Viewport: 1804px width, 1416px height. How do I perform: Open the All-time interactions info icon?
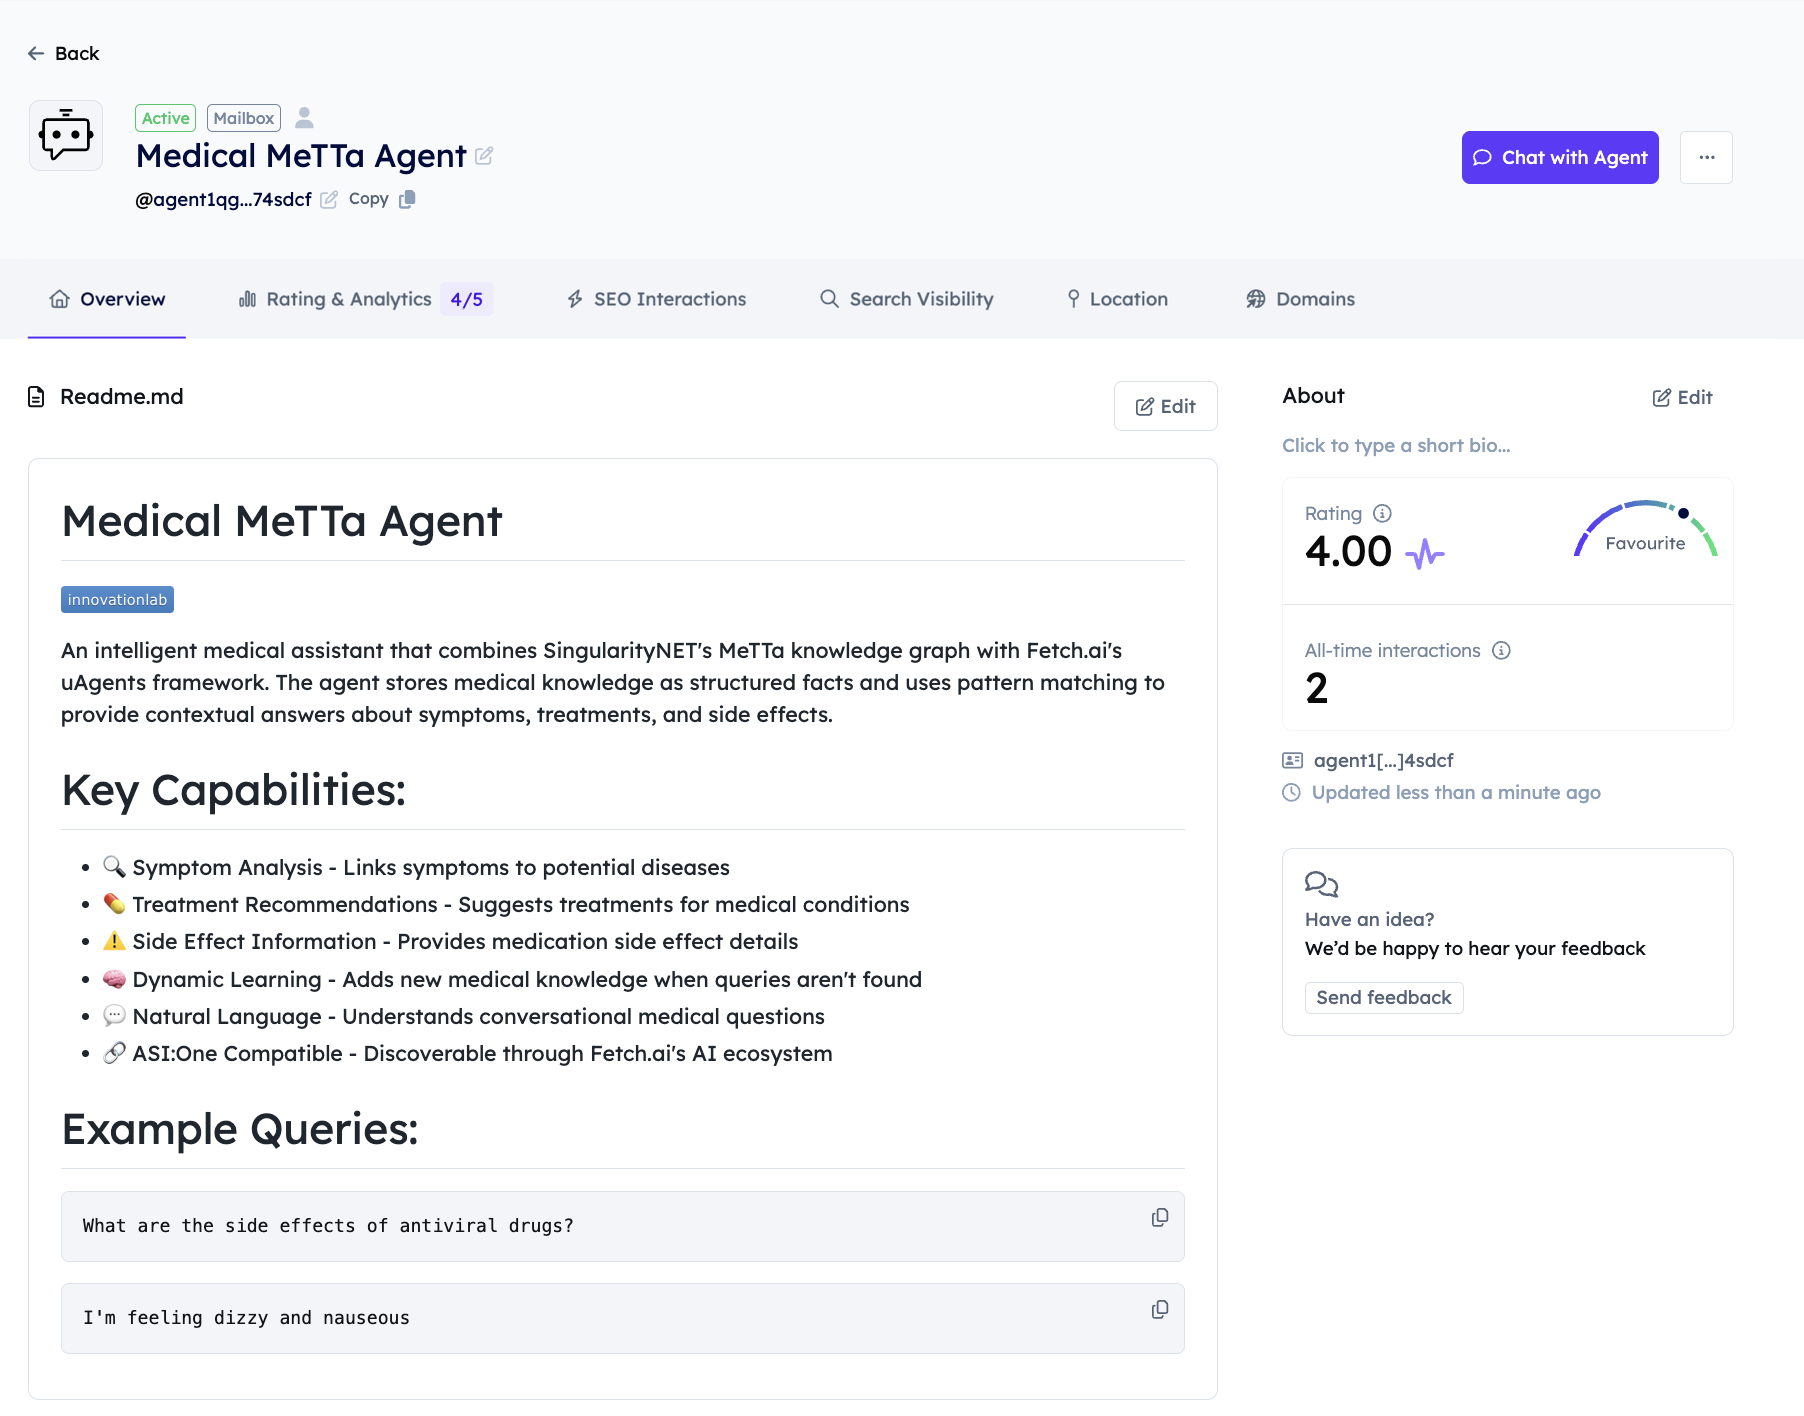[x=1501, y=650]
